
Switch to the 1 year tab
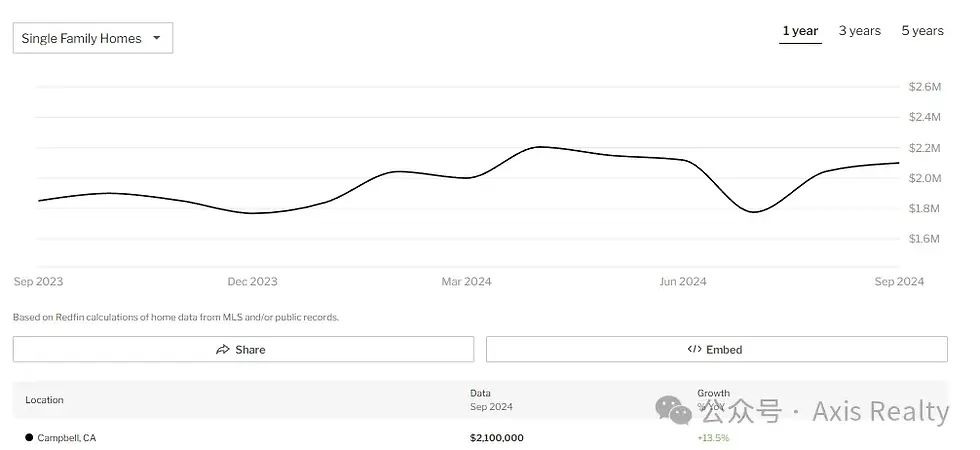click(x=800, y=31)
